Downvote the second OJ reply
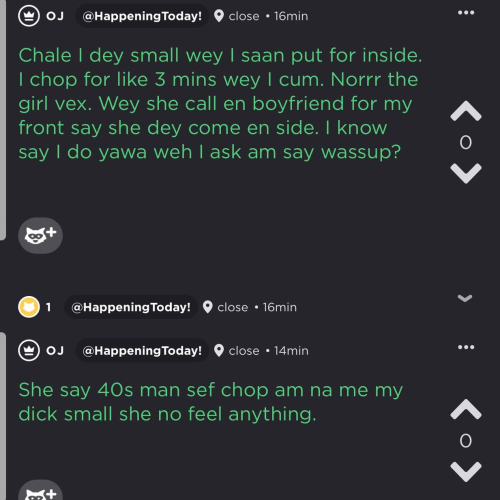This screenshot has height=500, width=500. tap(466, 472)
